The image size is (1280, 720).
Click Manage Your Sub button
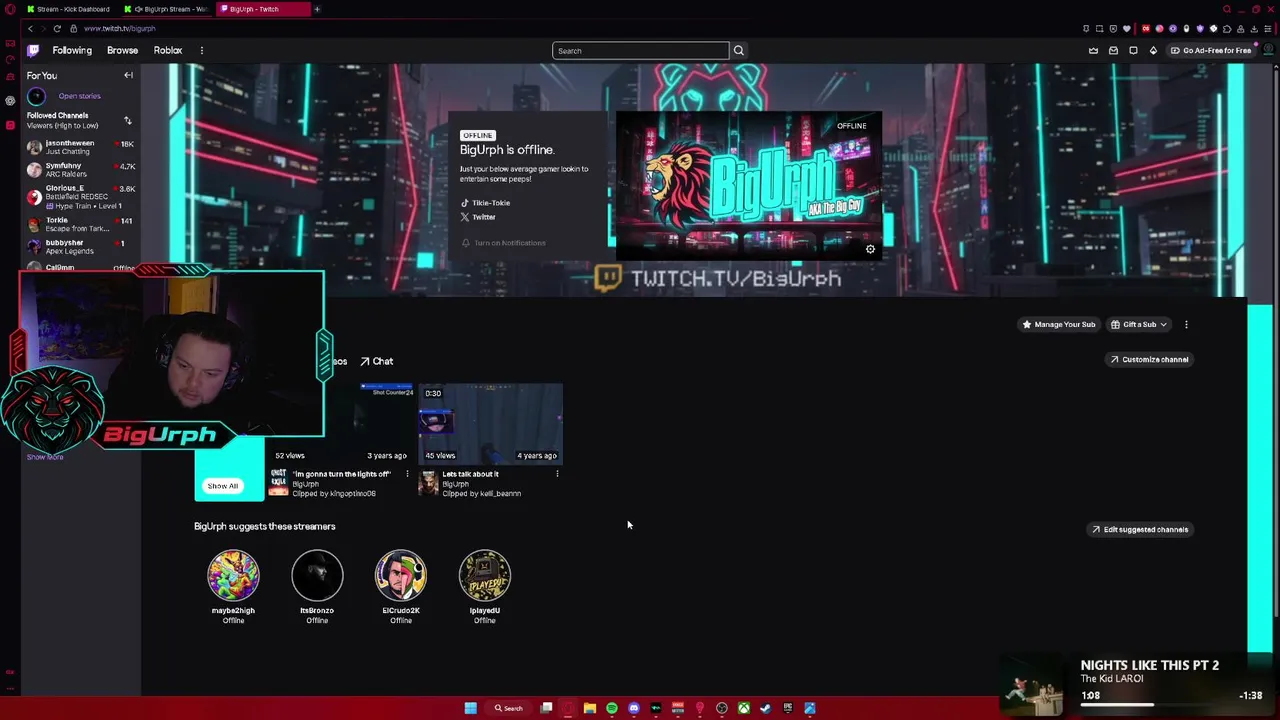(x=1058, y=324)
